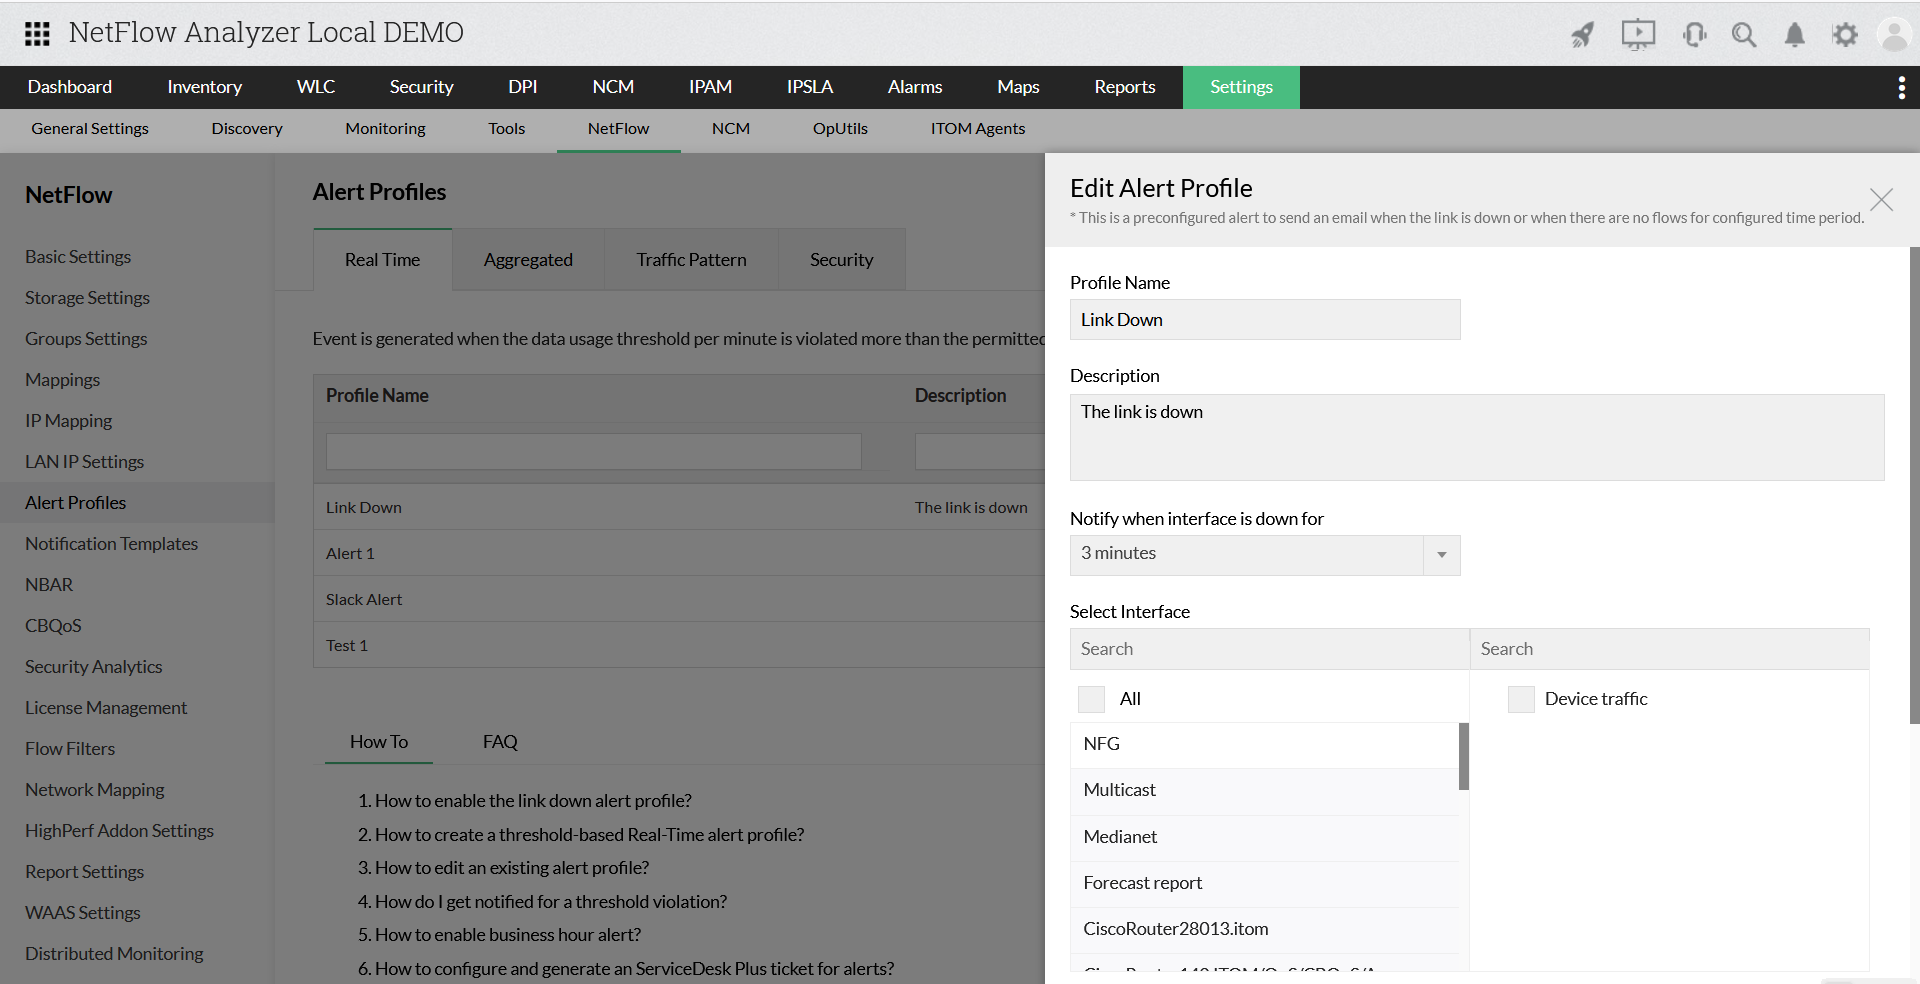Image resolution: width=1920 pixels, height=984 pixels.
Task: Click the headset support icon
Action: point(1694,35)
